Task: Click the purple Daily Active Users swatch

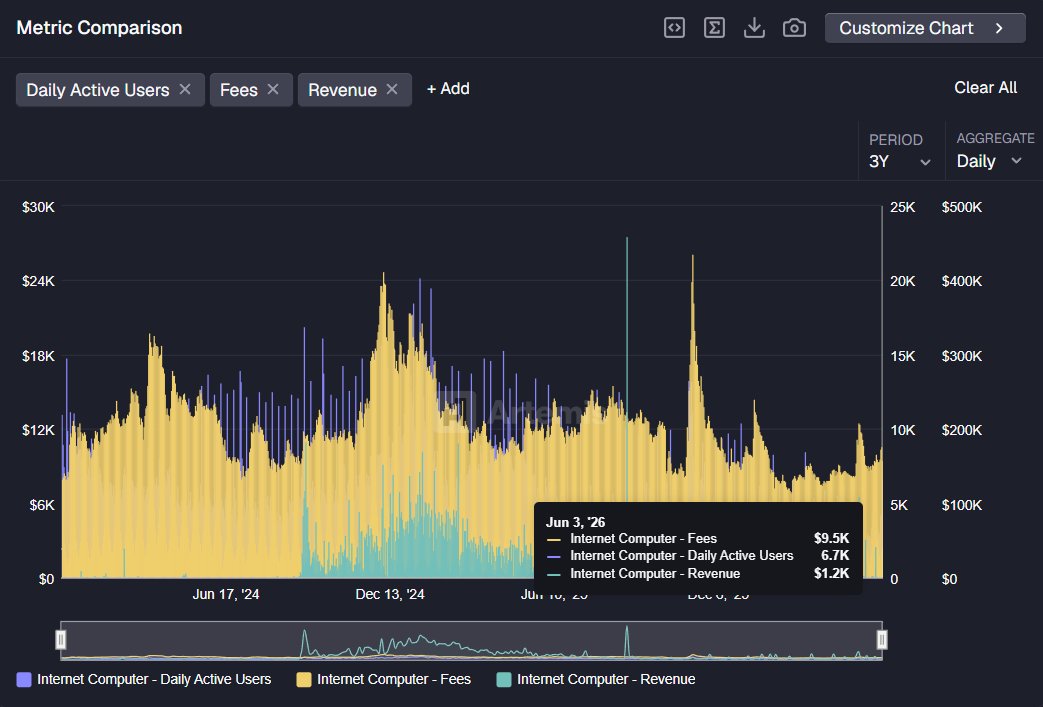Action: (x=24, y=680)
